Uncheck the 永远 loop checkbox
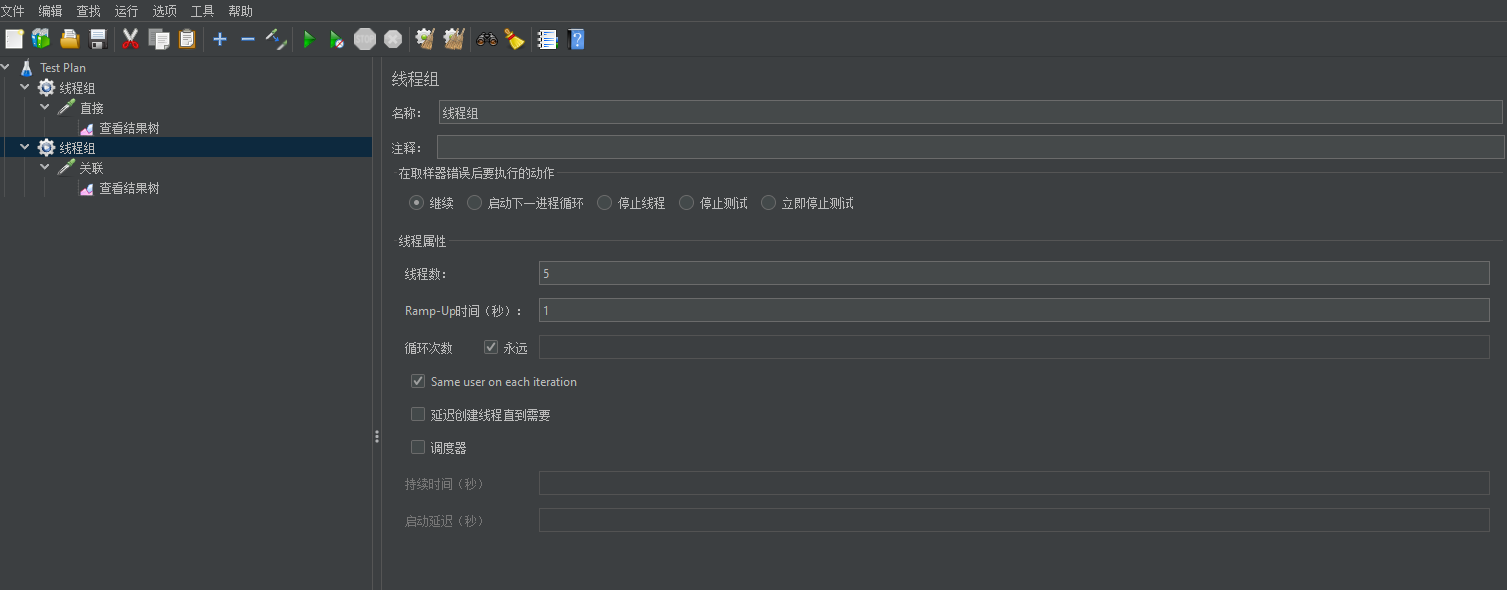 click(x=491, y=348)
